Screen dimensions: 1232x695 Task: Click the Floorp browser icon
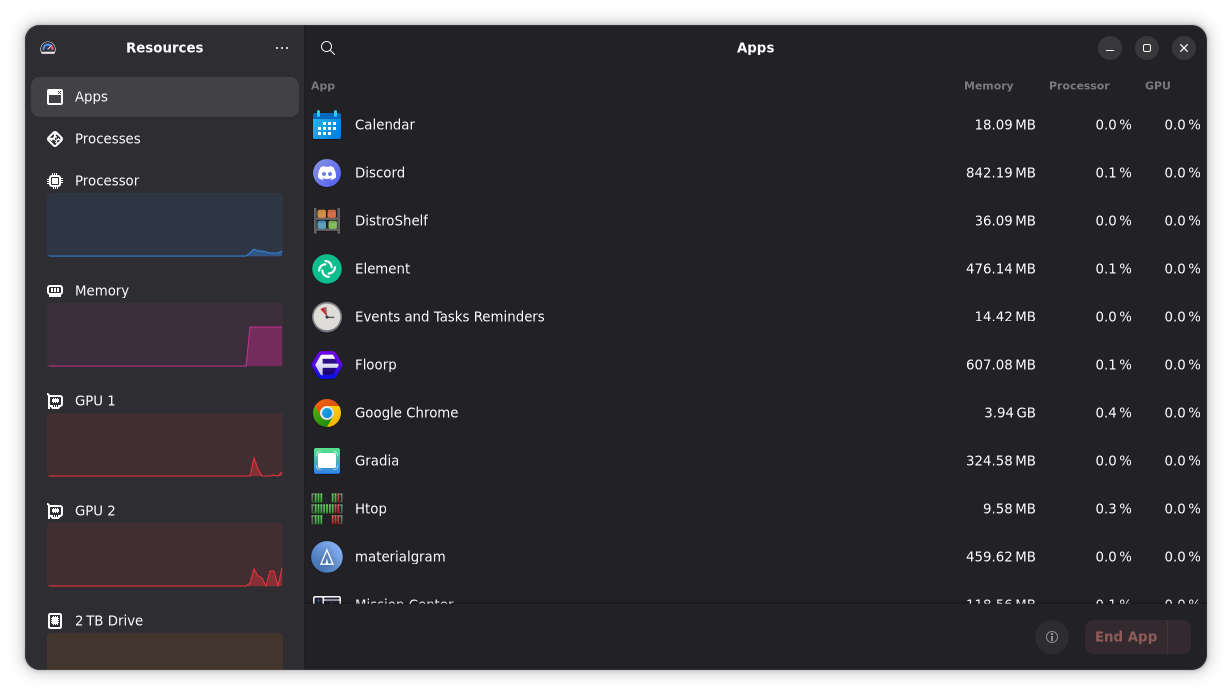pos(327,365)
